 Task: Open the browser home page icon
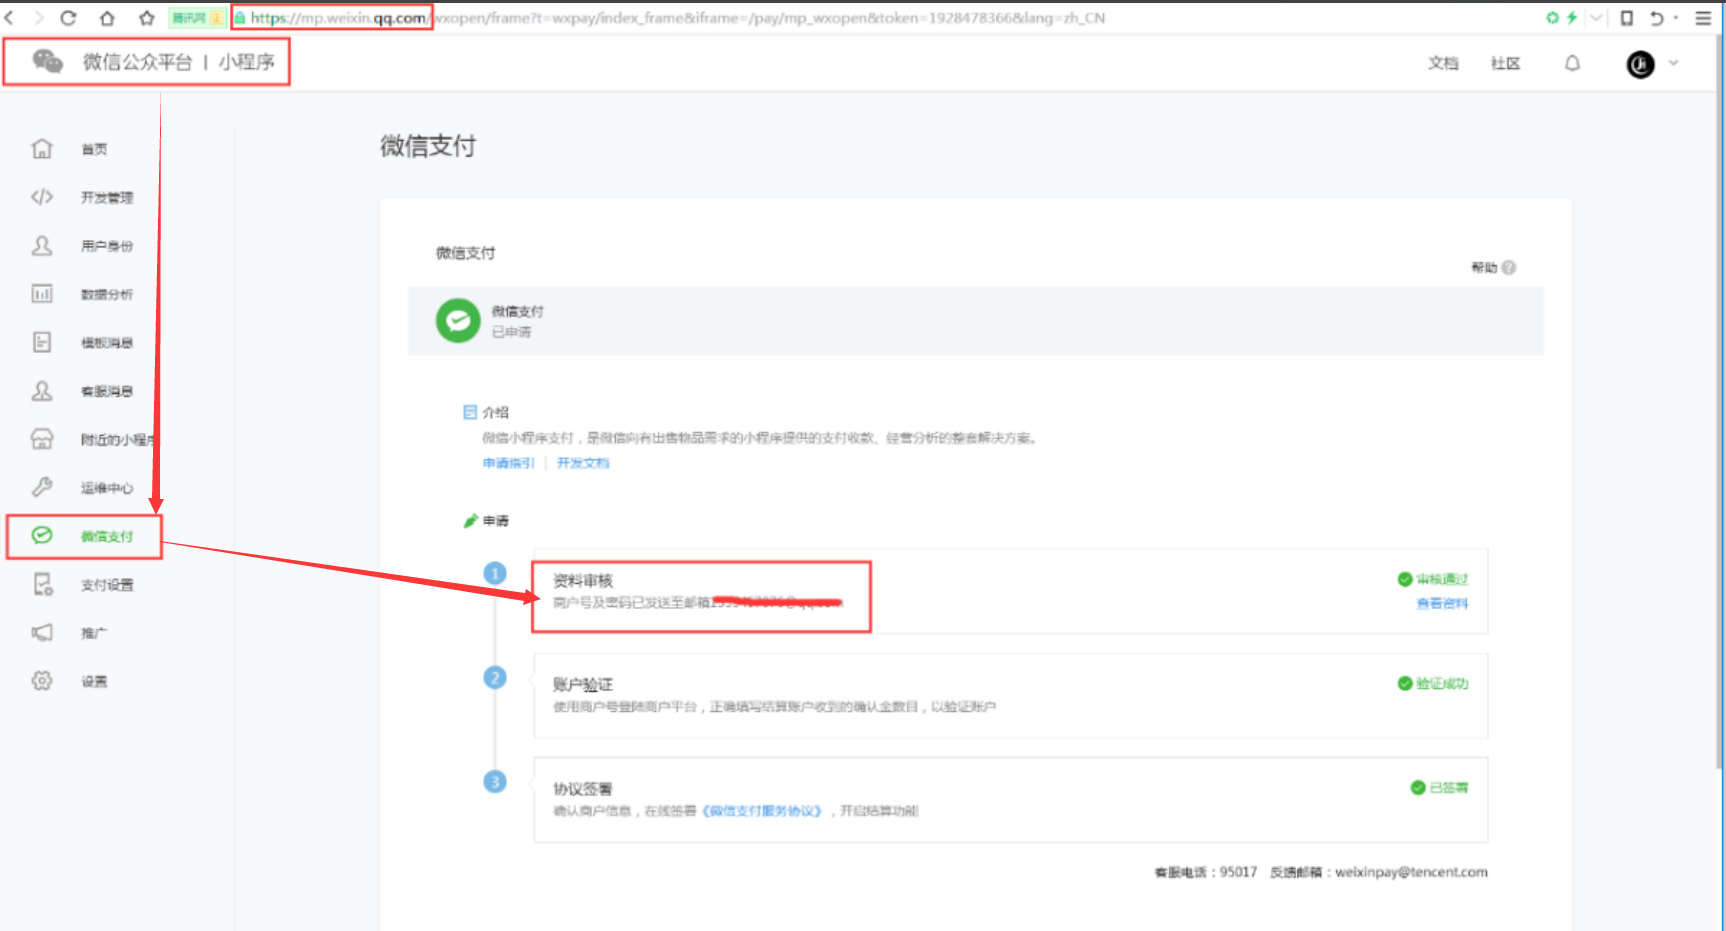(x=107, y=18)
